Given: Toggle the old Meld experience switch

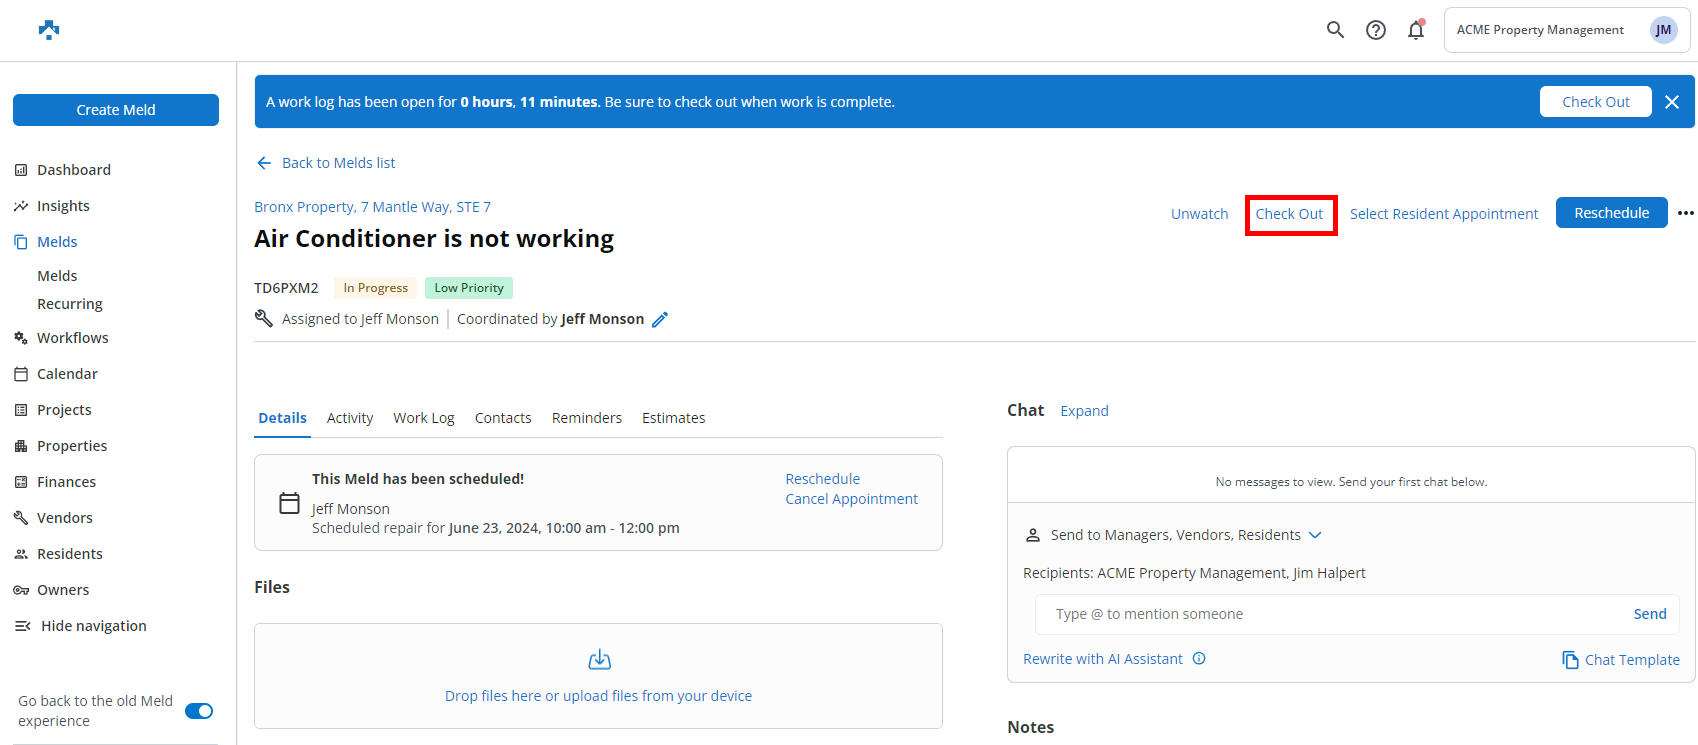Looking at the screenshot, I should (199, 711).
